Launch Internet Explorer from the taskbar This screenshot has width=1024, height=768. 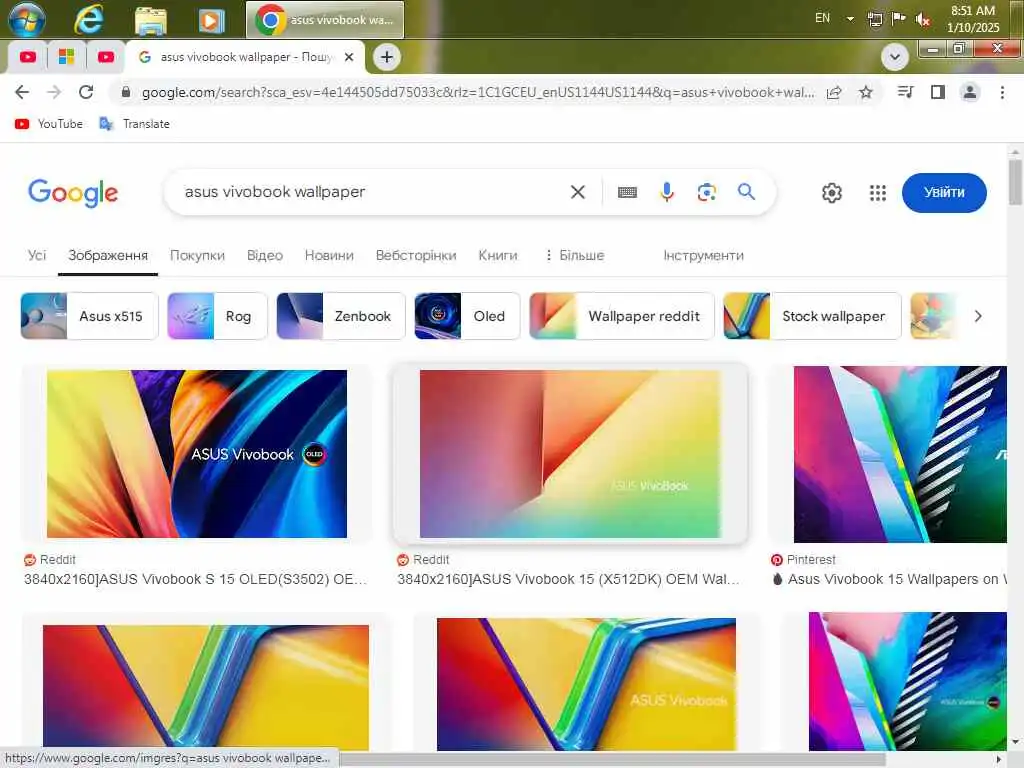click(x=89, y=20)
